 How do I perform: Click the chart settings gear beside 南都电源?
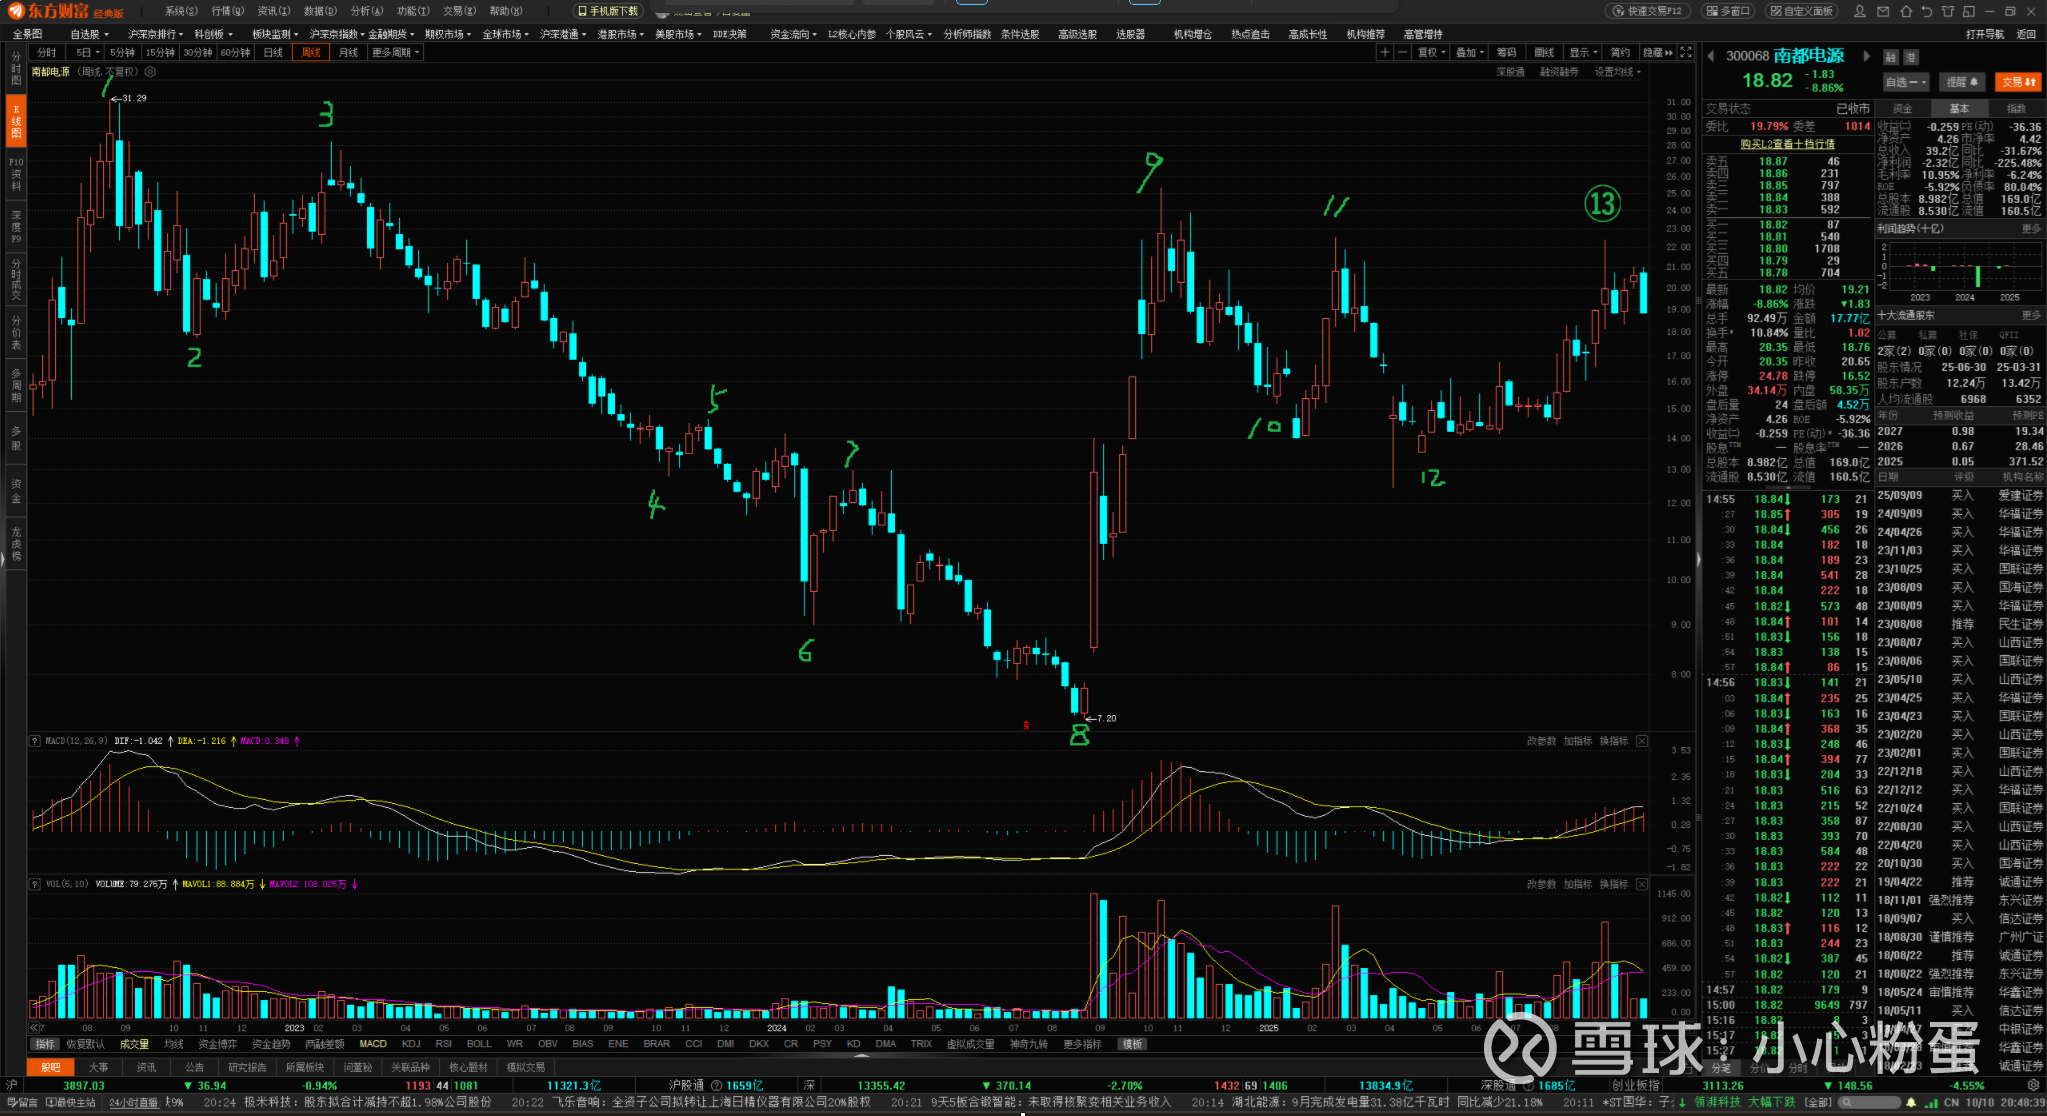(150, 72)
